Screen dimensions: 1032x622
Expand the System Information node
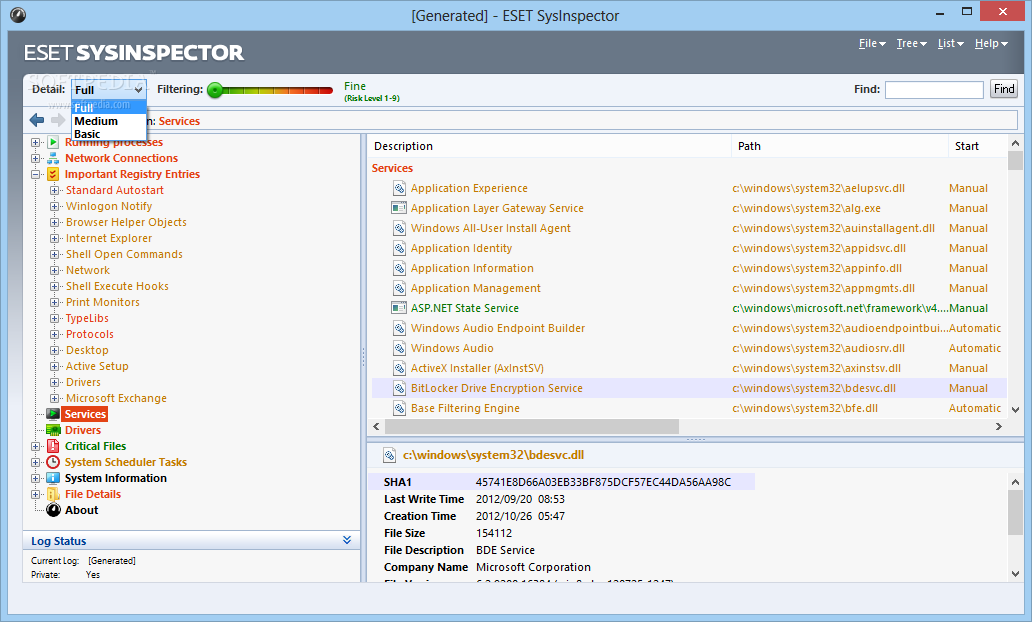click(x=36, y=479)
